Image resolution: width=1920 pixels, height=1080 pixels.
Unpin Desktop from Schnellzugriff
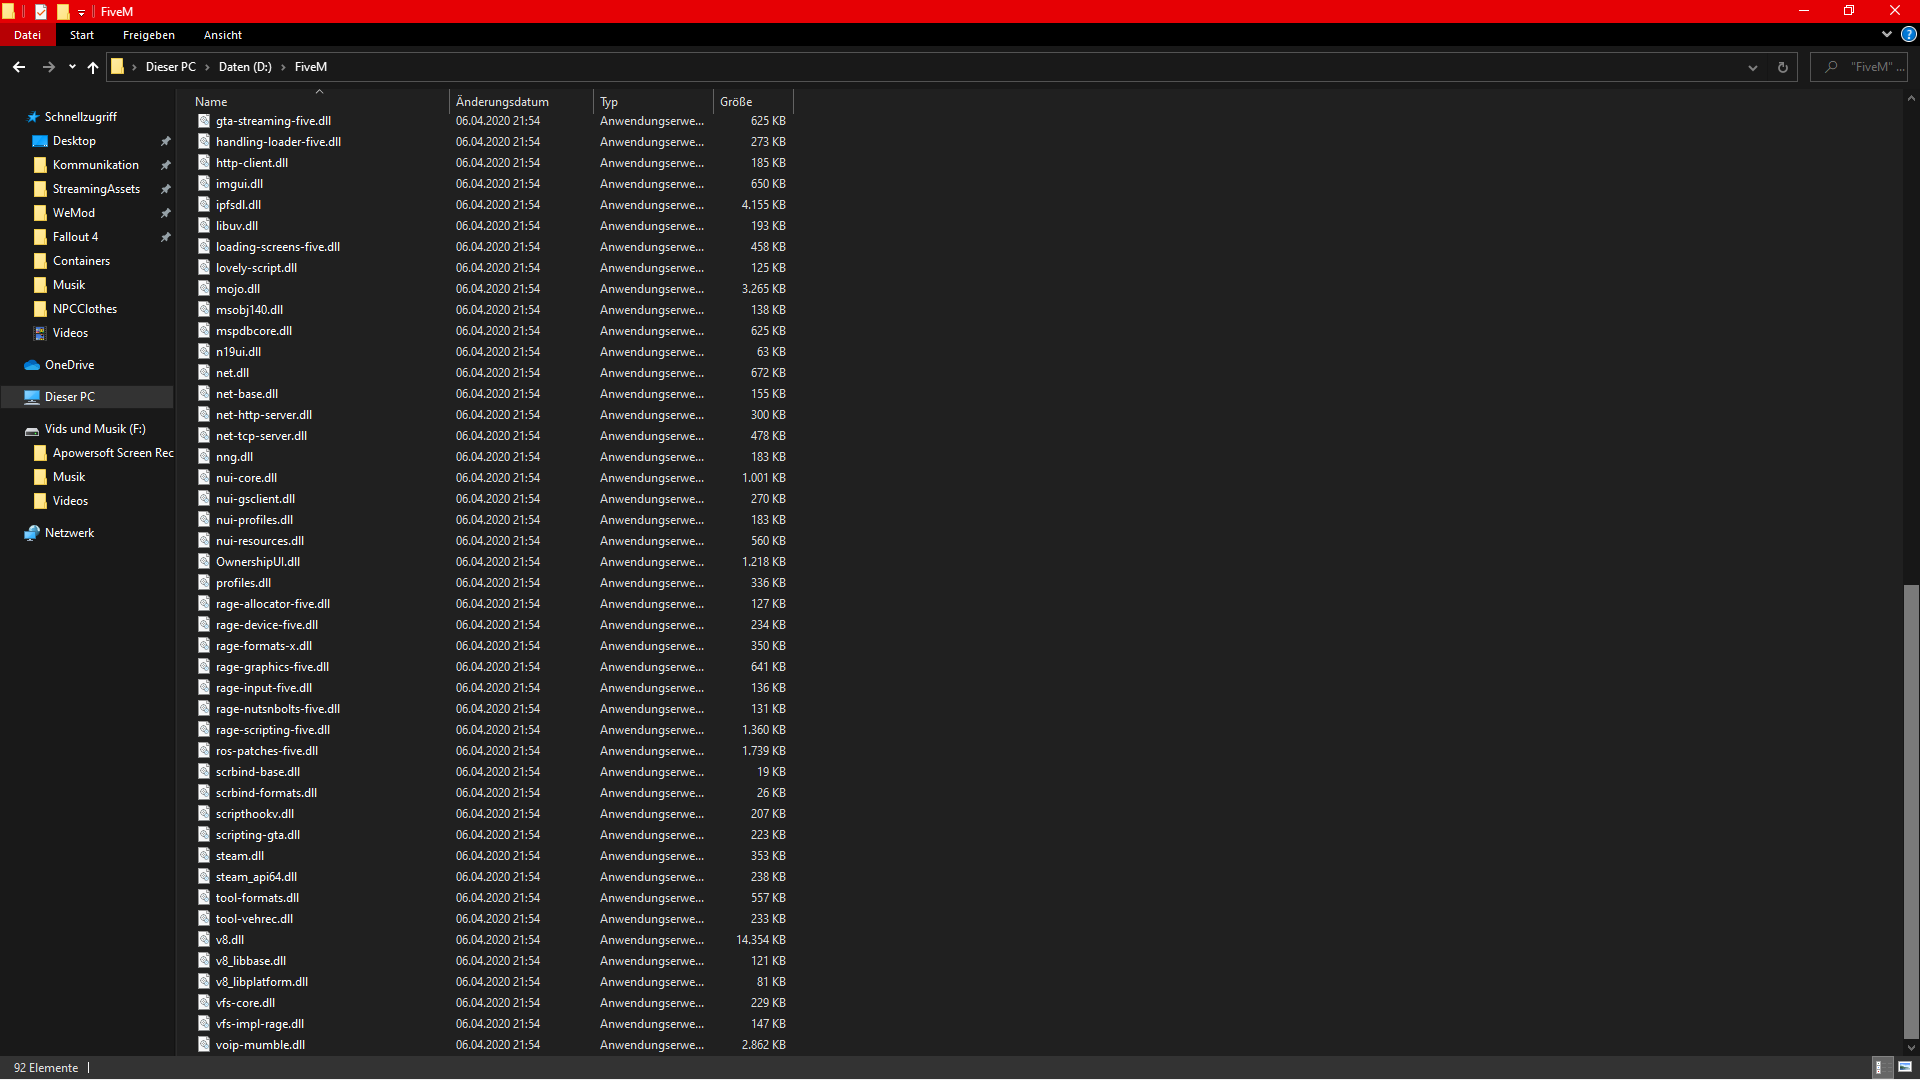[165, 141]
